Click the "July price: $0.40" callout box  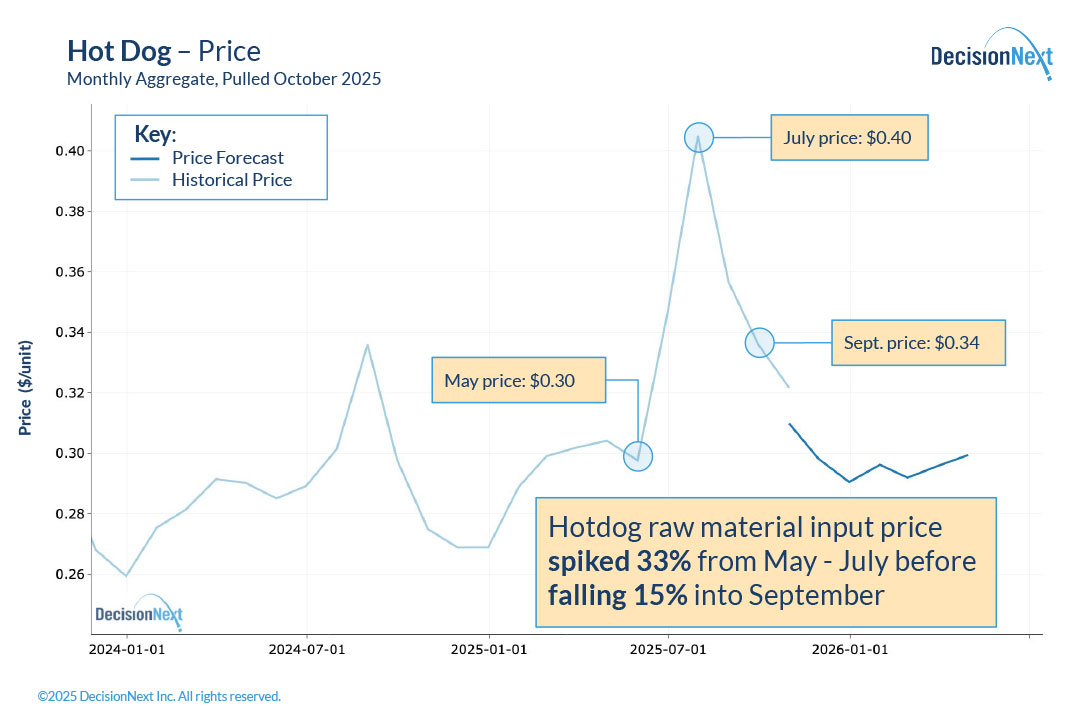(x=849, y=138)
